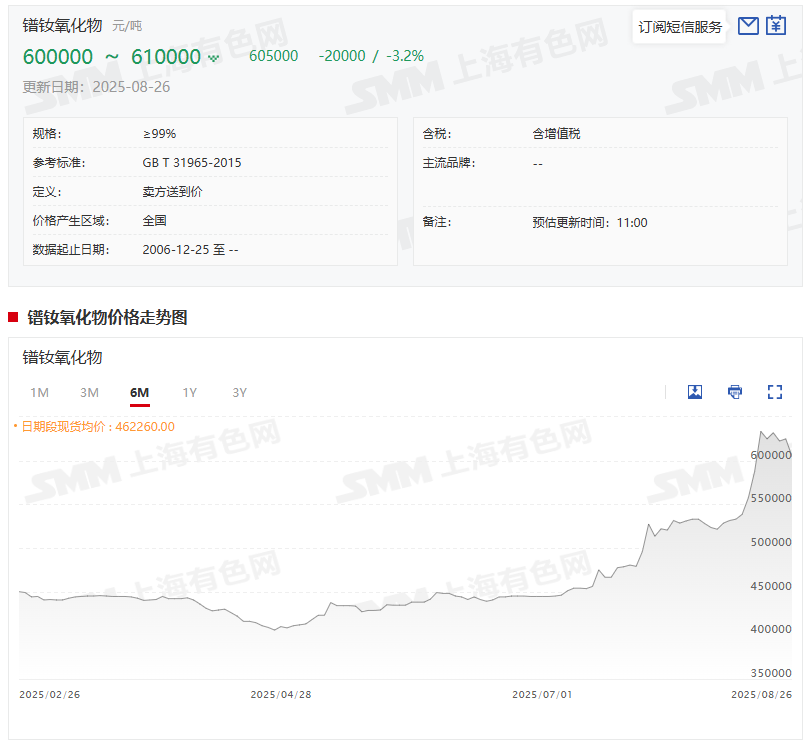Expand the chart to fullscreen

tap(774, 392)
